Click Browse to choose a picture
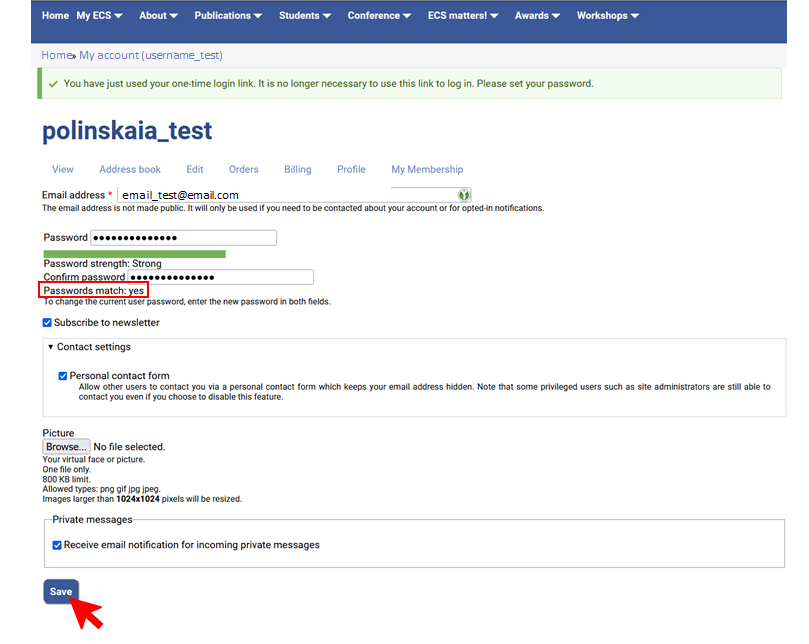Screen dimensions: 809x644 tap(66, 447)
